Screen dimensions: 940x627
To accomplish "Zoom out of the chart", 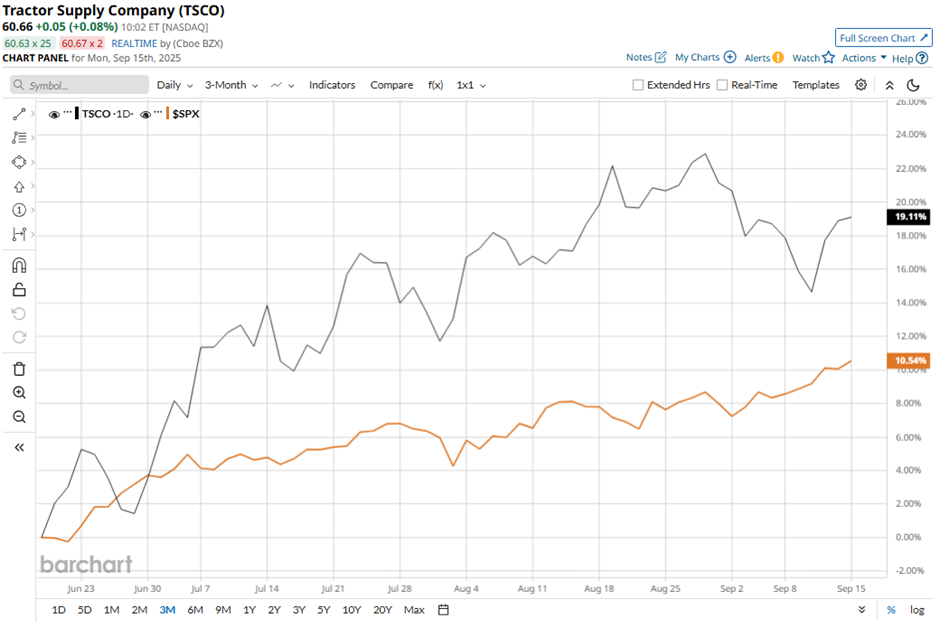I will tap(19, 417).
